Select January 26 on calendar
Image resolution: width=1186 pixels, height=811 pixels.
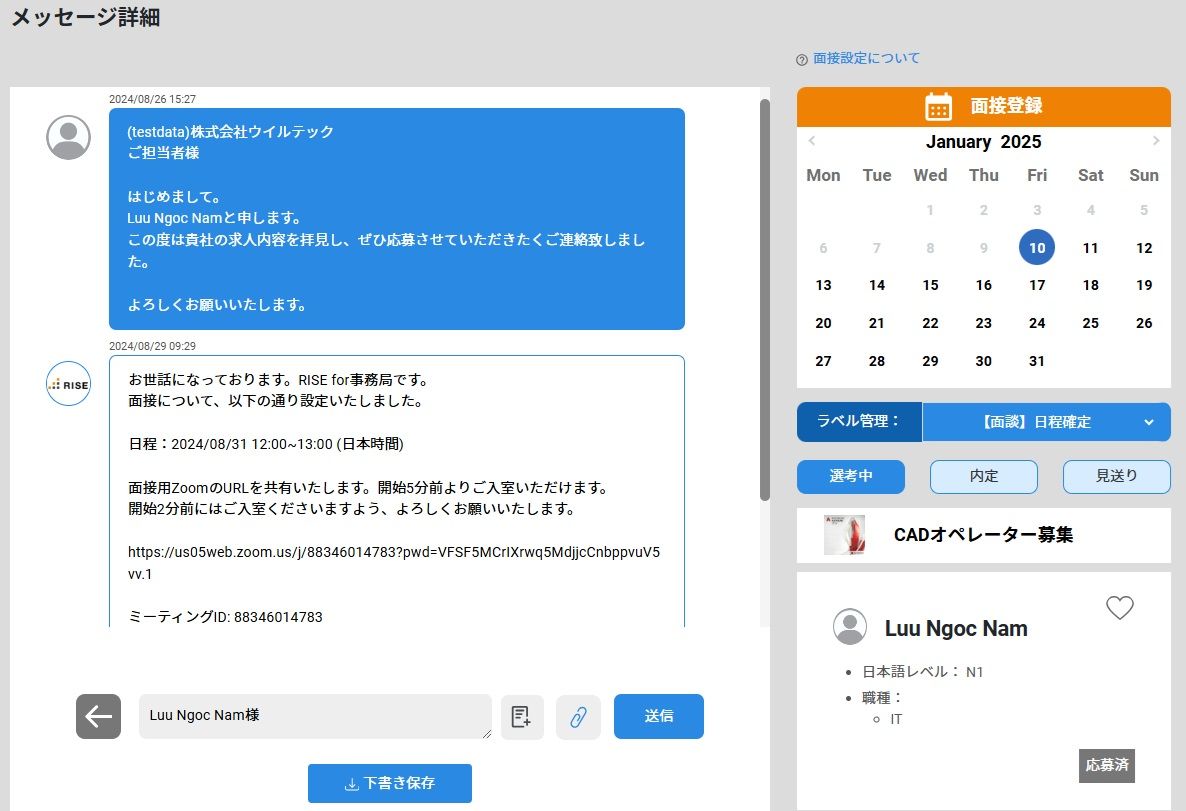(1144, 323)
